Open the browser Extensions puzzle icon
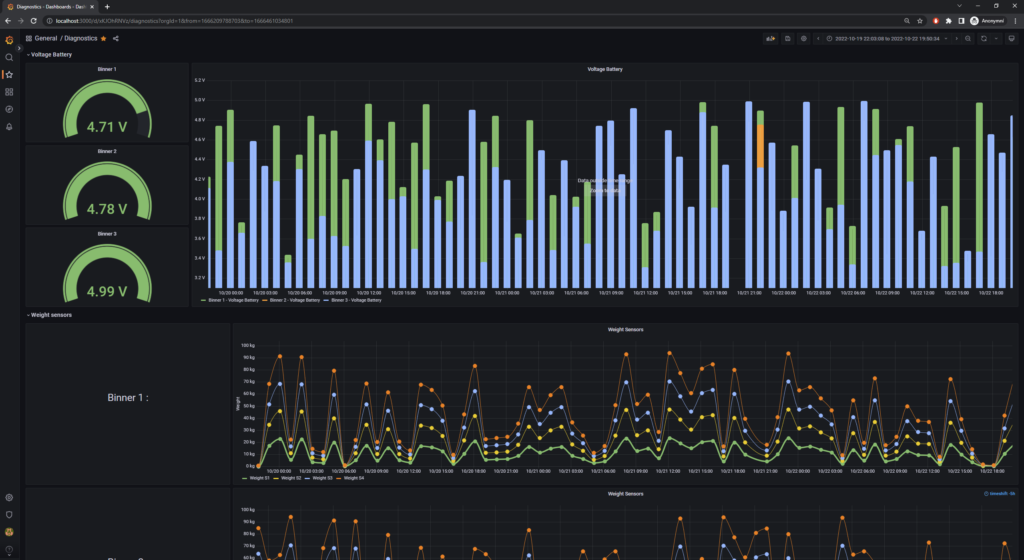The image size is (1024, 560). [948, 21]
